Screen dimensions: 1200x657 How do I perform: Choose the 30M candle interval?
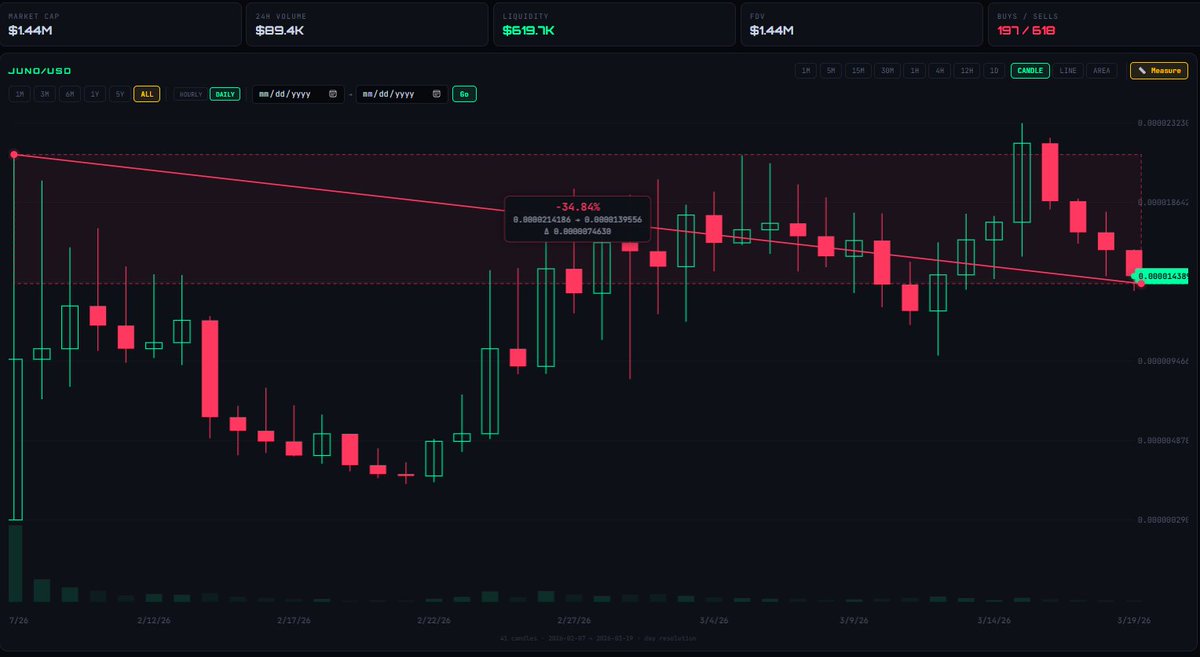886,71
